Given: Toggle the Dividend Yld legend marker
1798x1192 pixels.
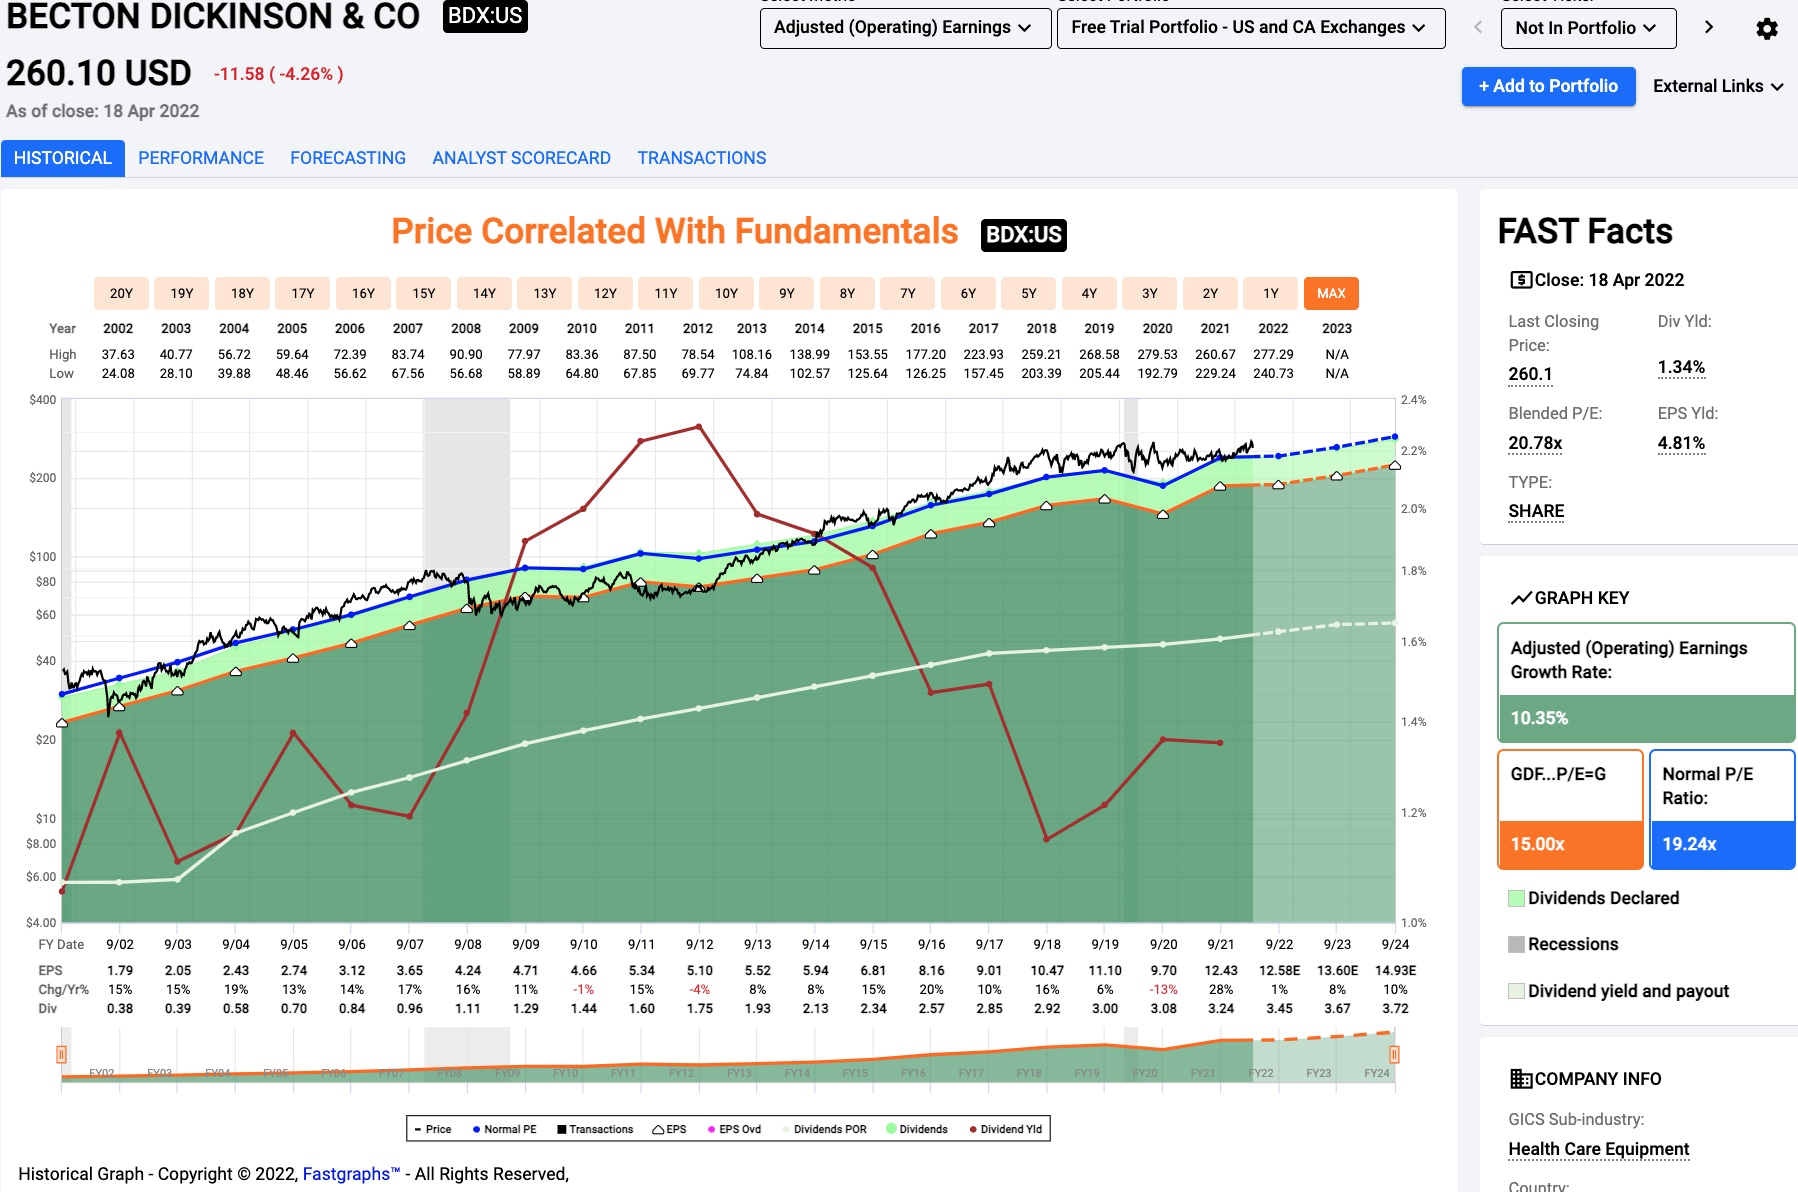Looking at the screenshot, I should 973,1129.
